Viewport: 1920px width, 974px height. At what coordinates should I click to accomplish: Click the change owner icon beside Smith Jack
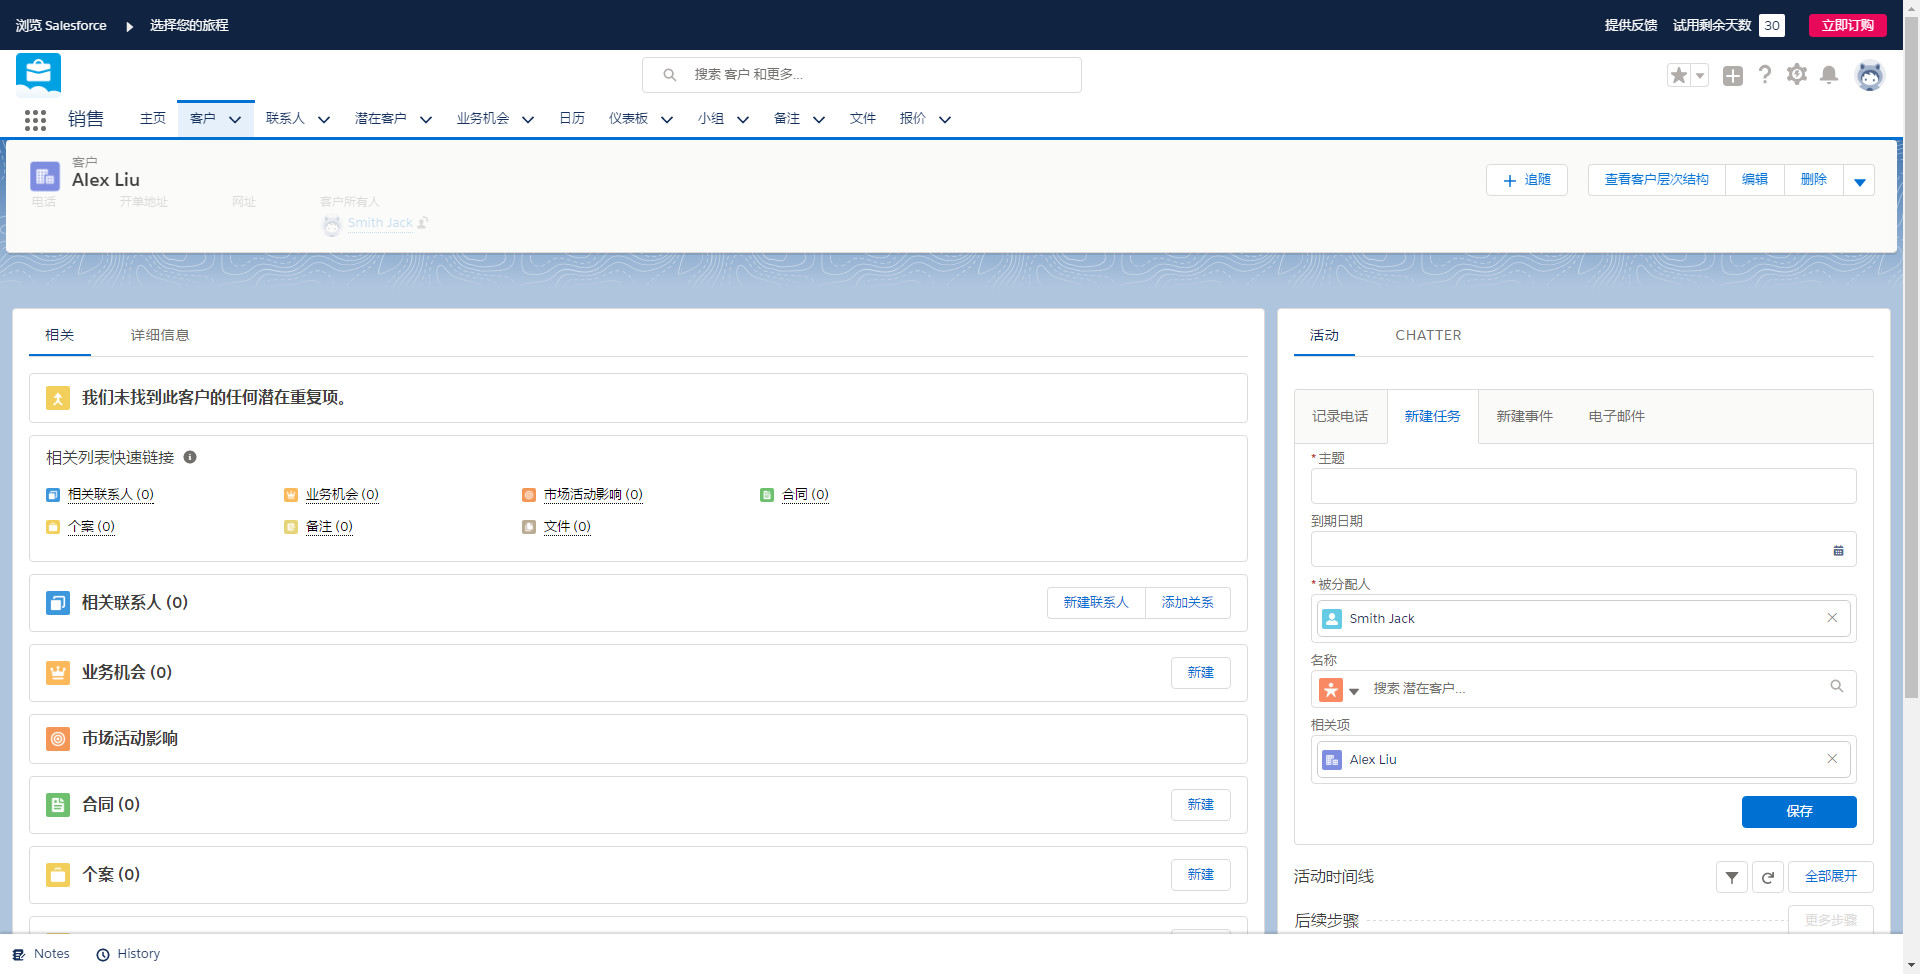click(423, 223)
